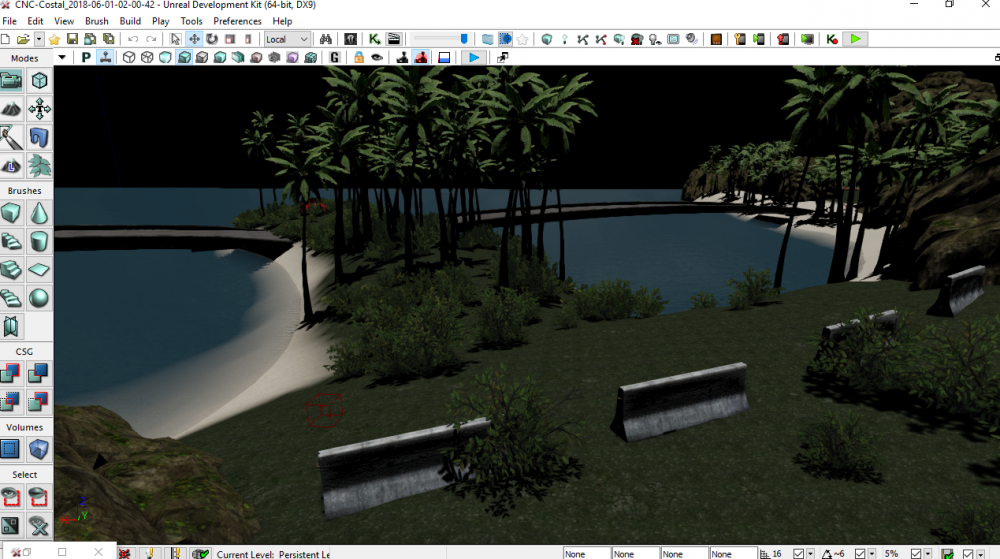This screenshot has height=559, width=1000.
Task: Activate the Rotate widget mode
Action: click(x=212, y=40)
